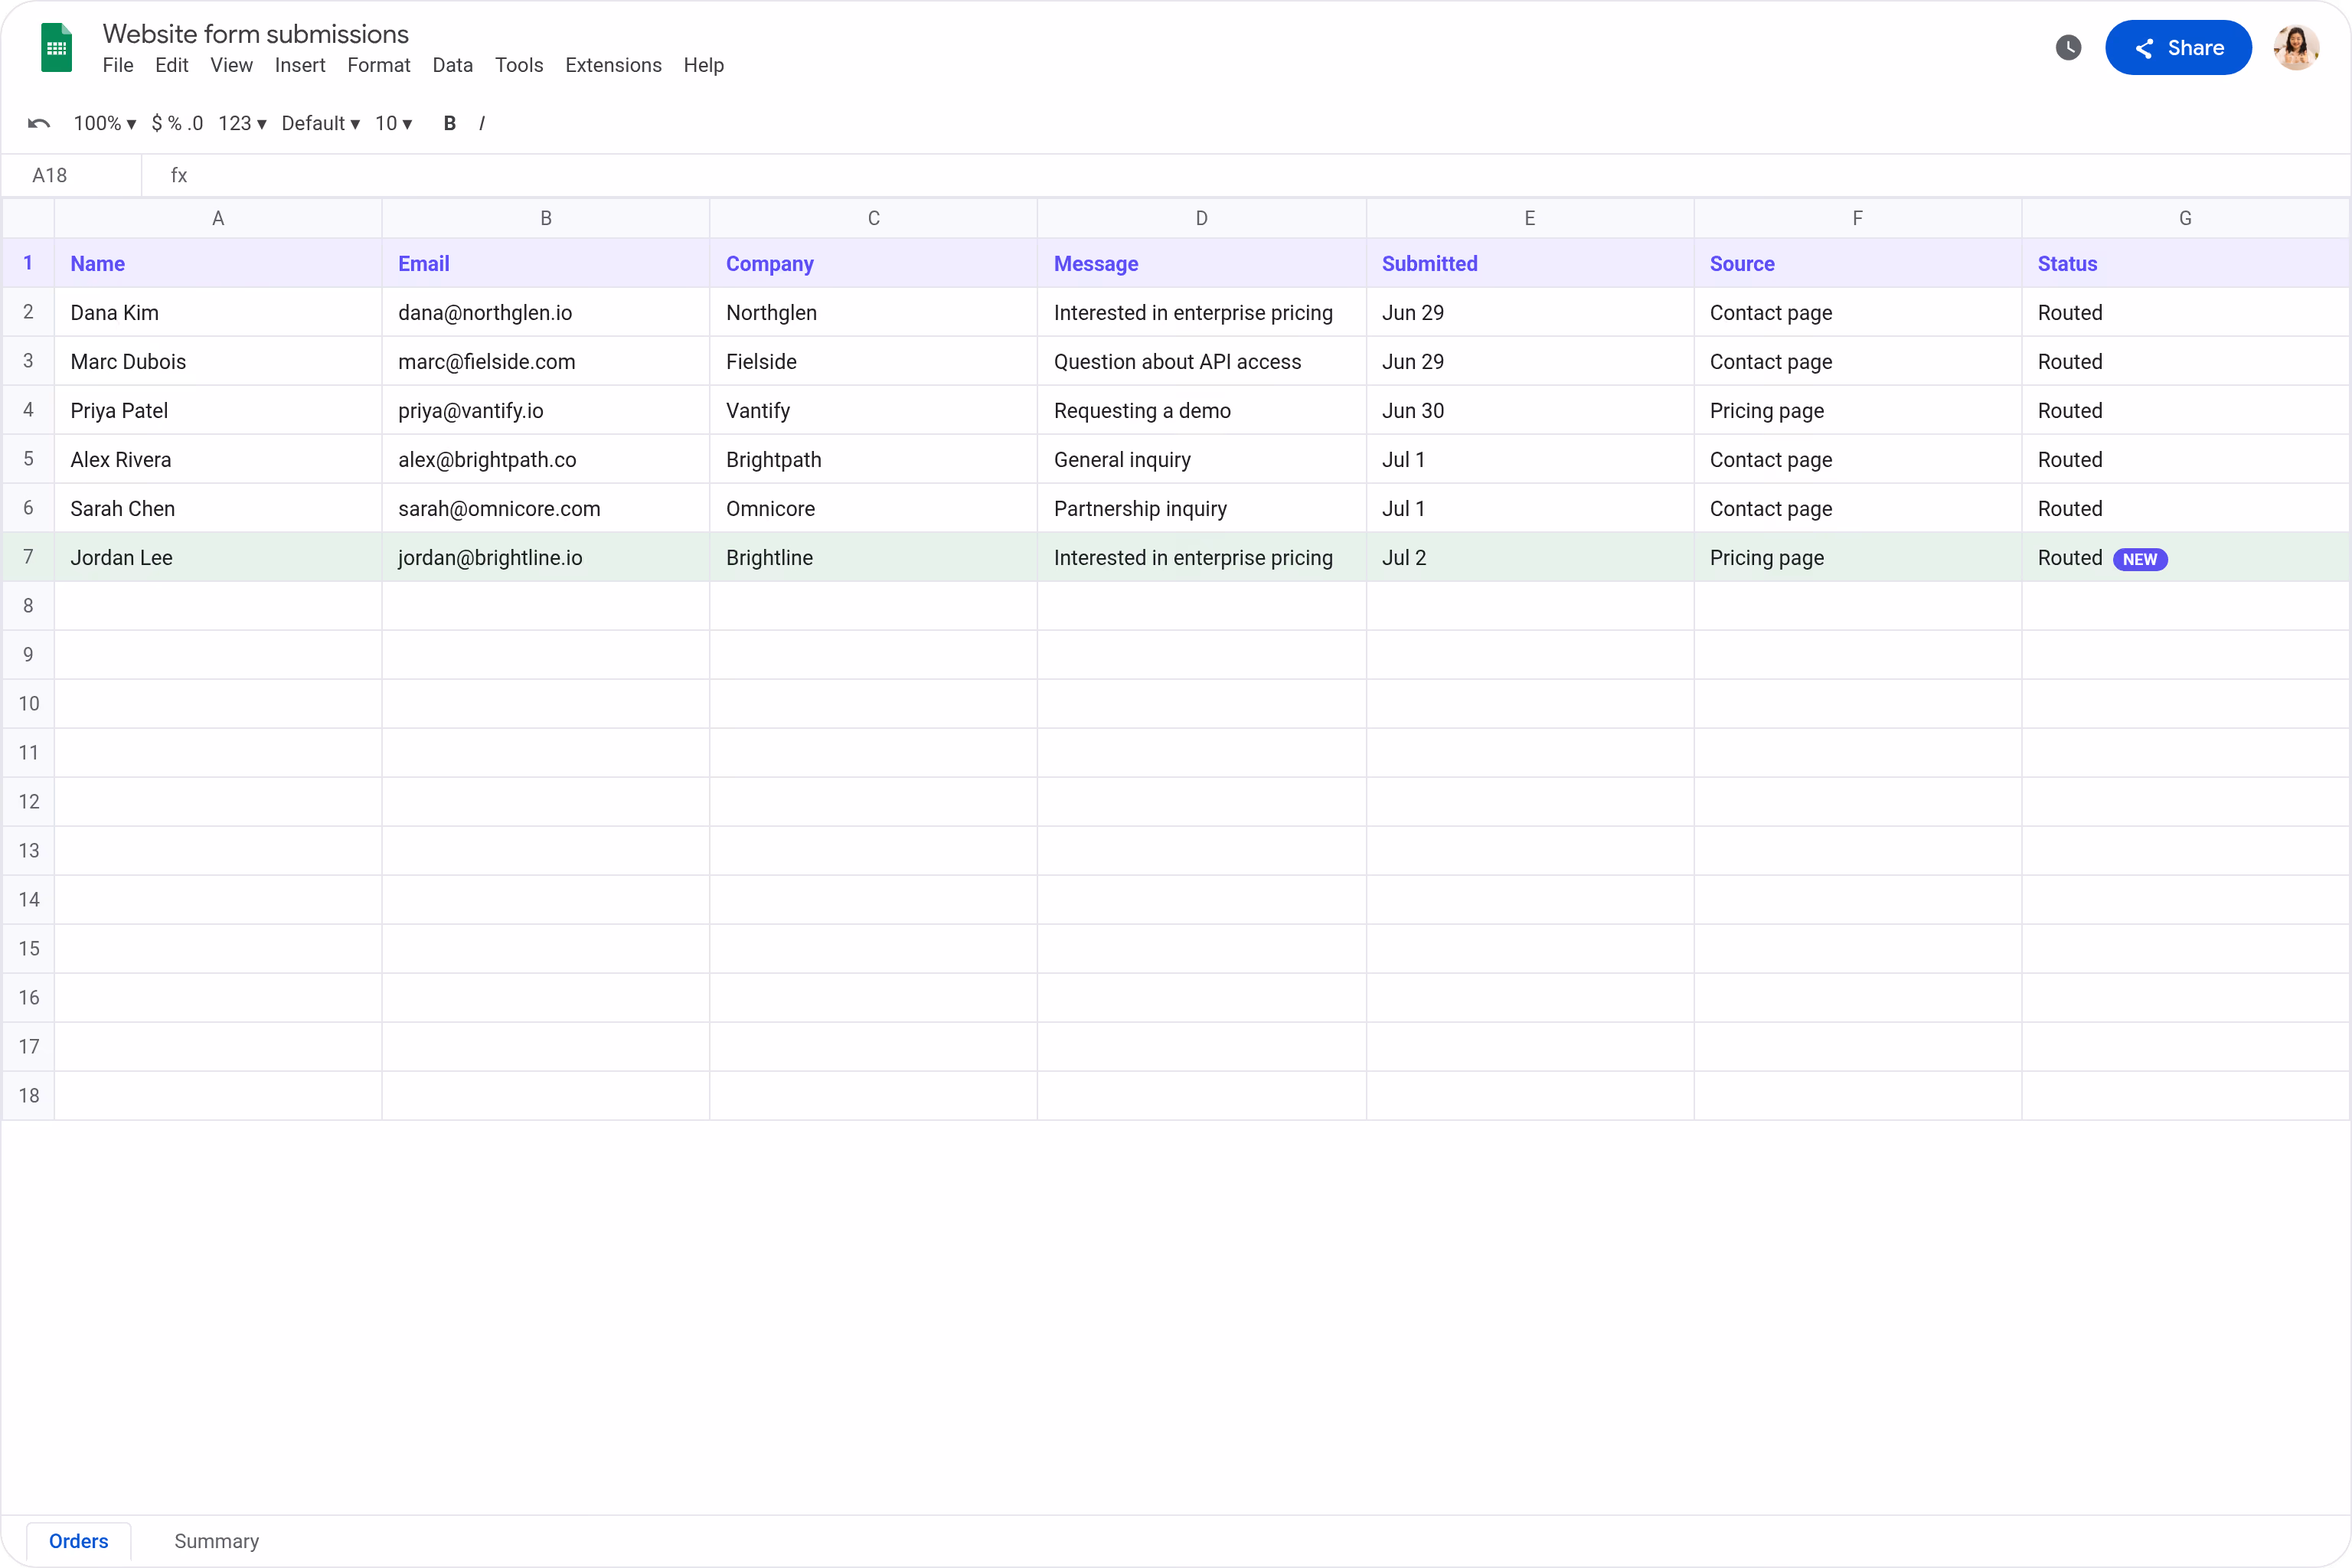
Task: Select the Orders sheet tab
Action: 79,1541
